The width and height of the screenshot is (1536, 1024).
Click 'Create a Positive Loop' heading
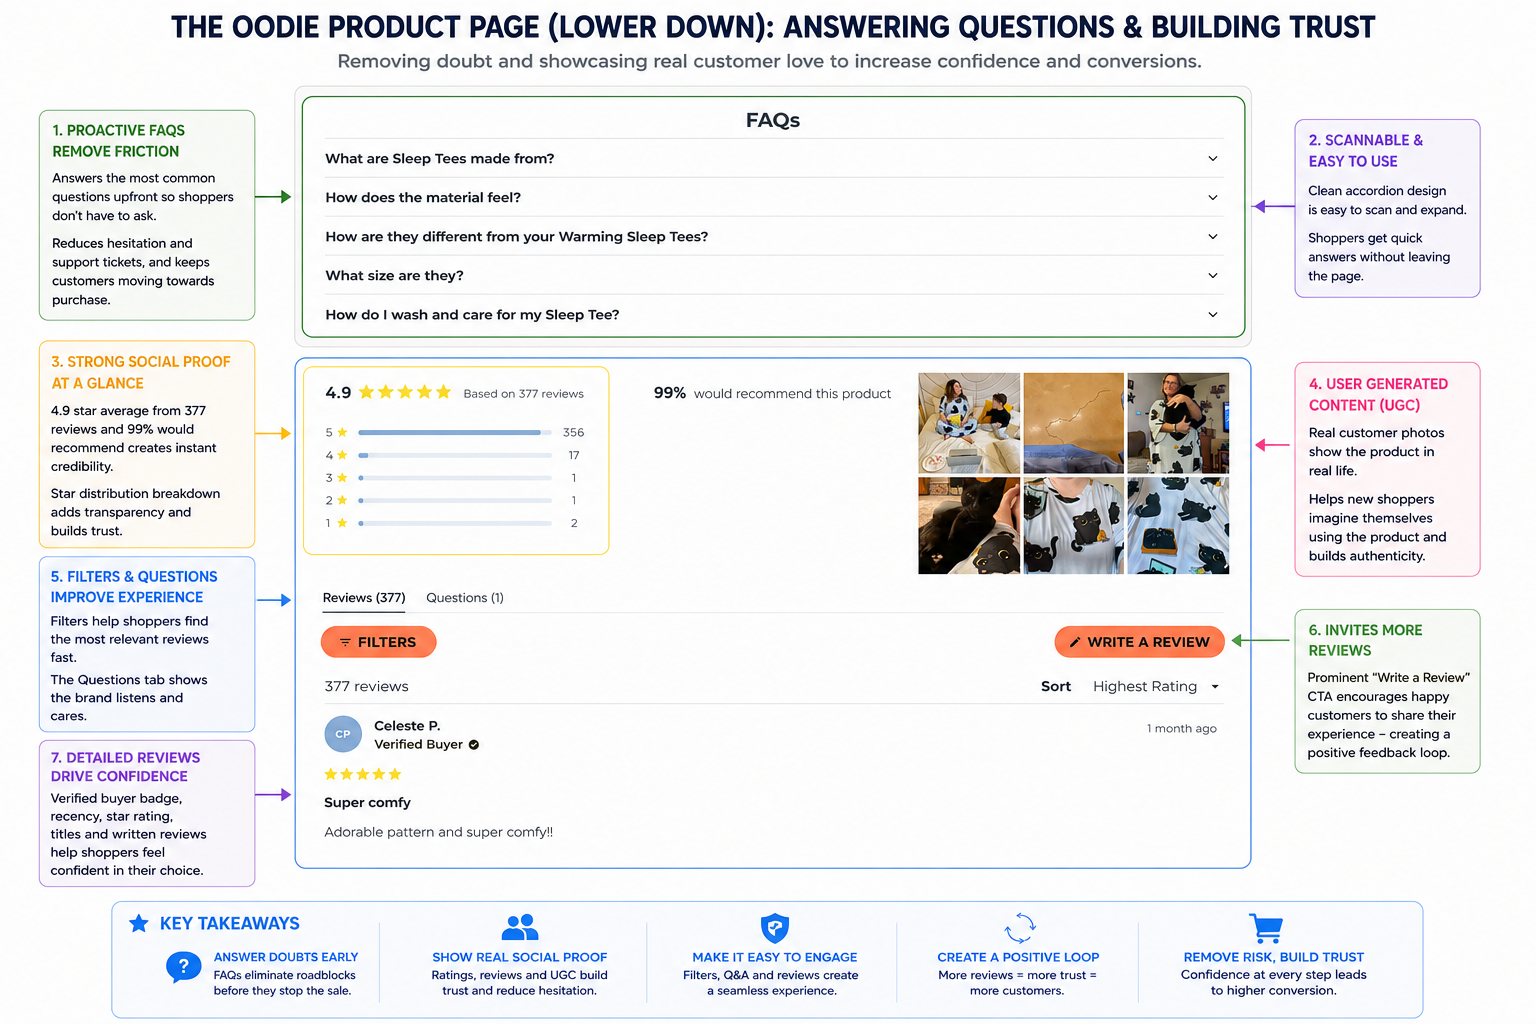(x=1018, y=957)
